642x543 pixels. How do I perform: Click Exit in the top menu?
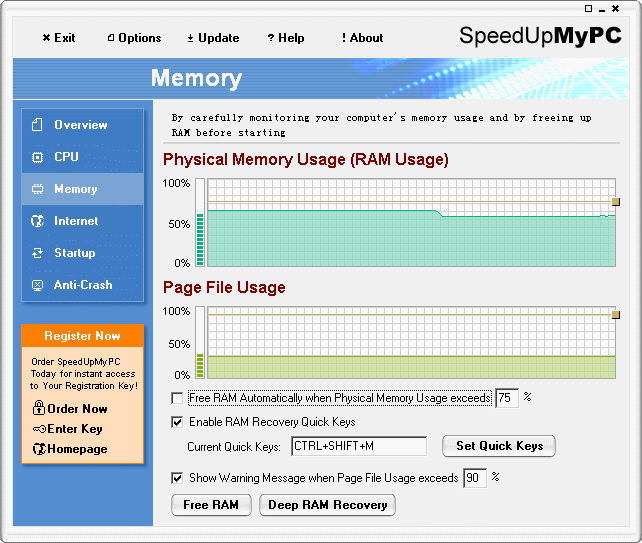coord(59,38)
